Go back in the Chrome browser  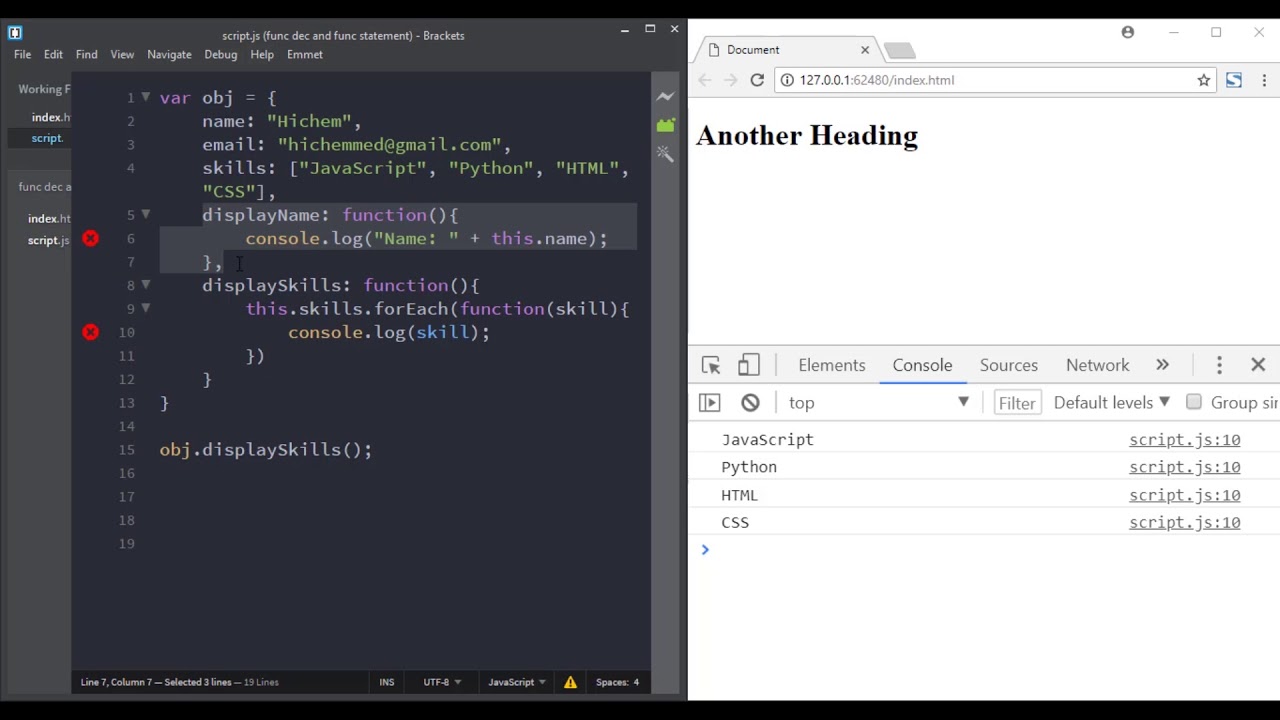[x=704, y=80]
